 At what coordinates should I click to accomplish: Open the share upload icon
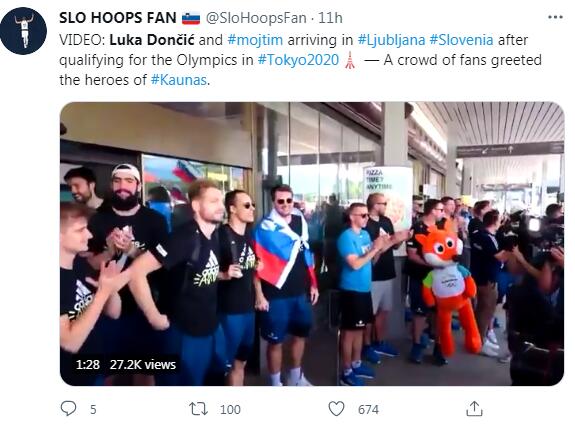[474, 409]
